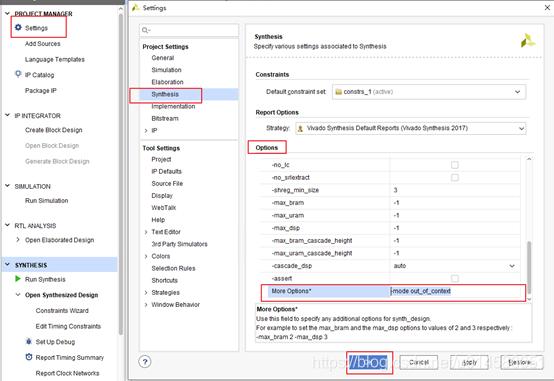
Task: Click Create Block Design
Action: (x=53, y=130)
